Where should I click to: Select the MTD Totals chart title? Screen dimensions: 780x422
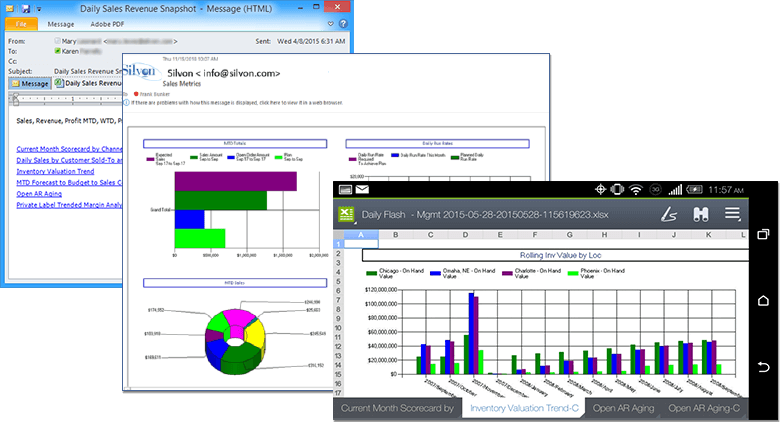click(x=235, y=143)
